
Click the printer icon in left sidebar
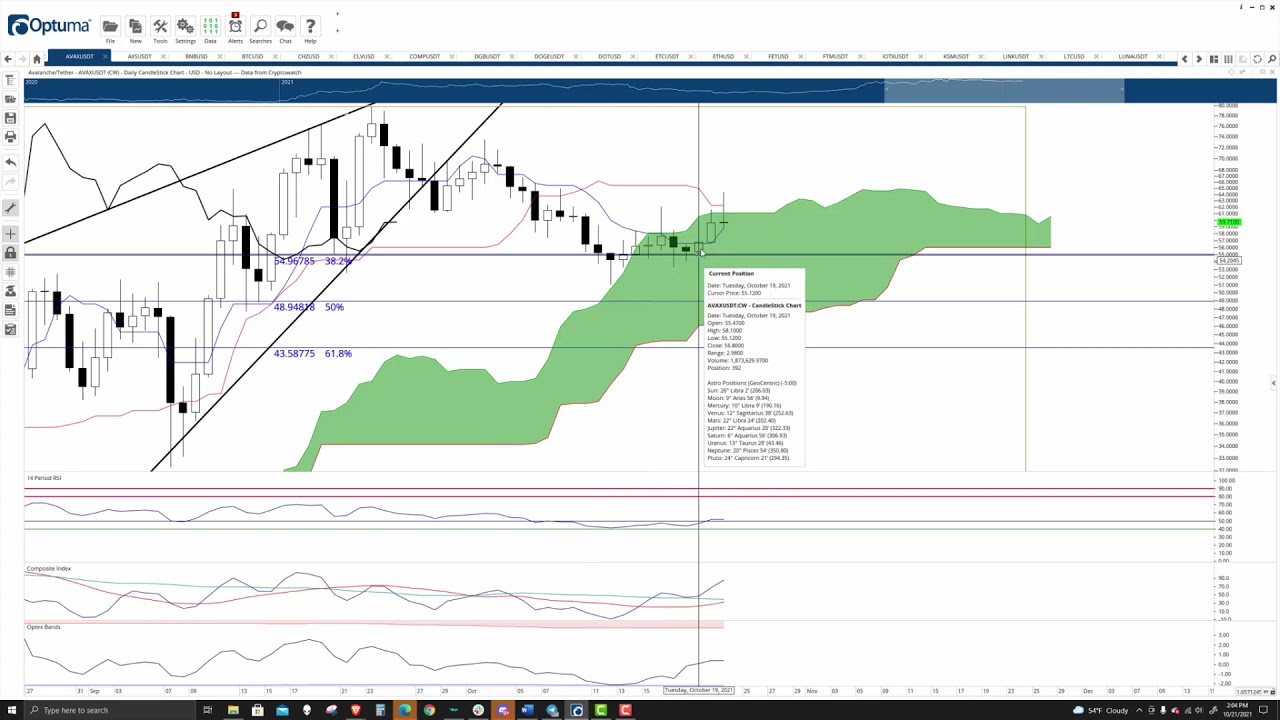pos(10,137)
